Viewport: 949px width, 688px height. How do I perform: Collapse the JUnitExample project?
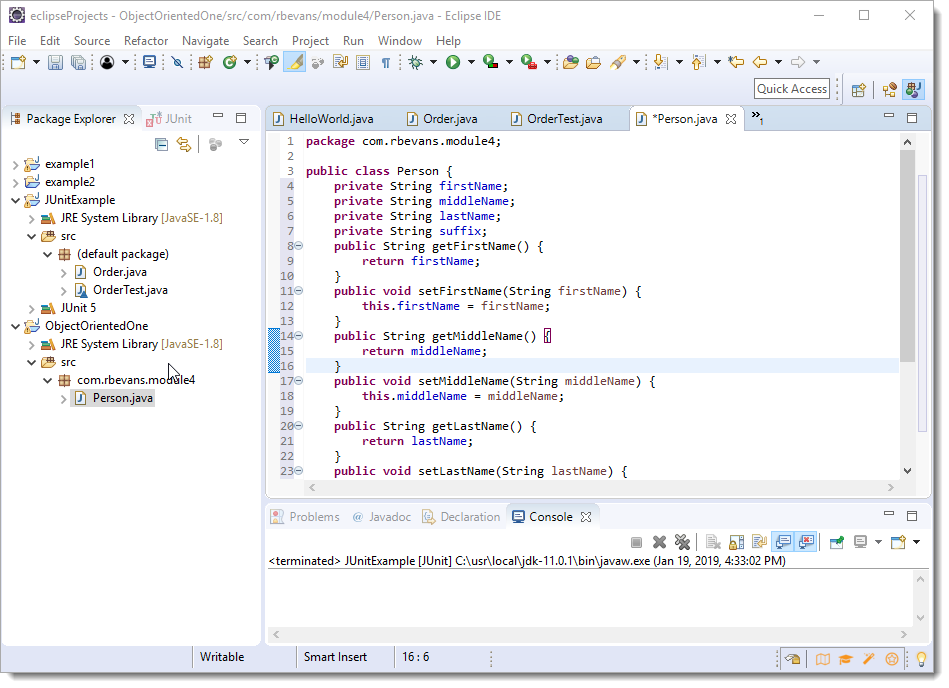pyautogui.click(x=16, y=201)
